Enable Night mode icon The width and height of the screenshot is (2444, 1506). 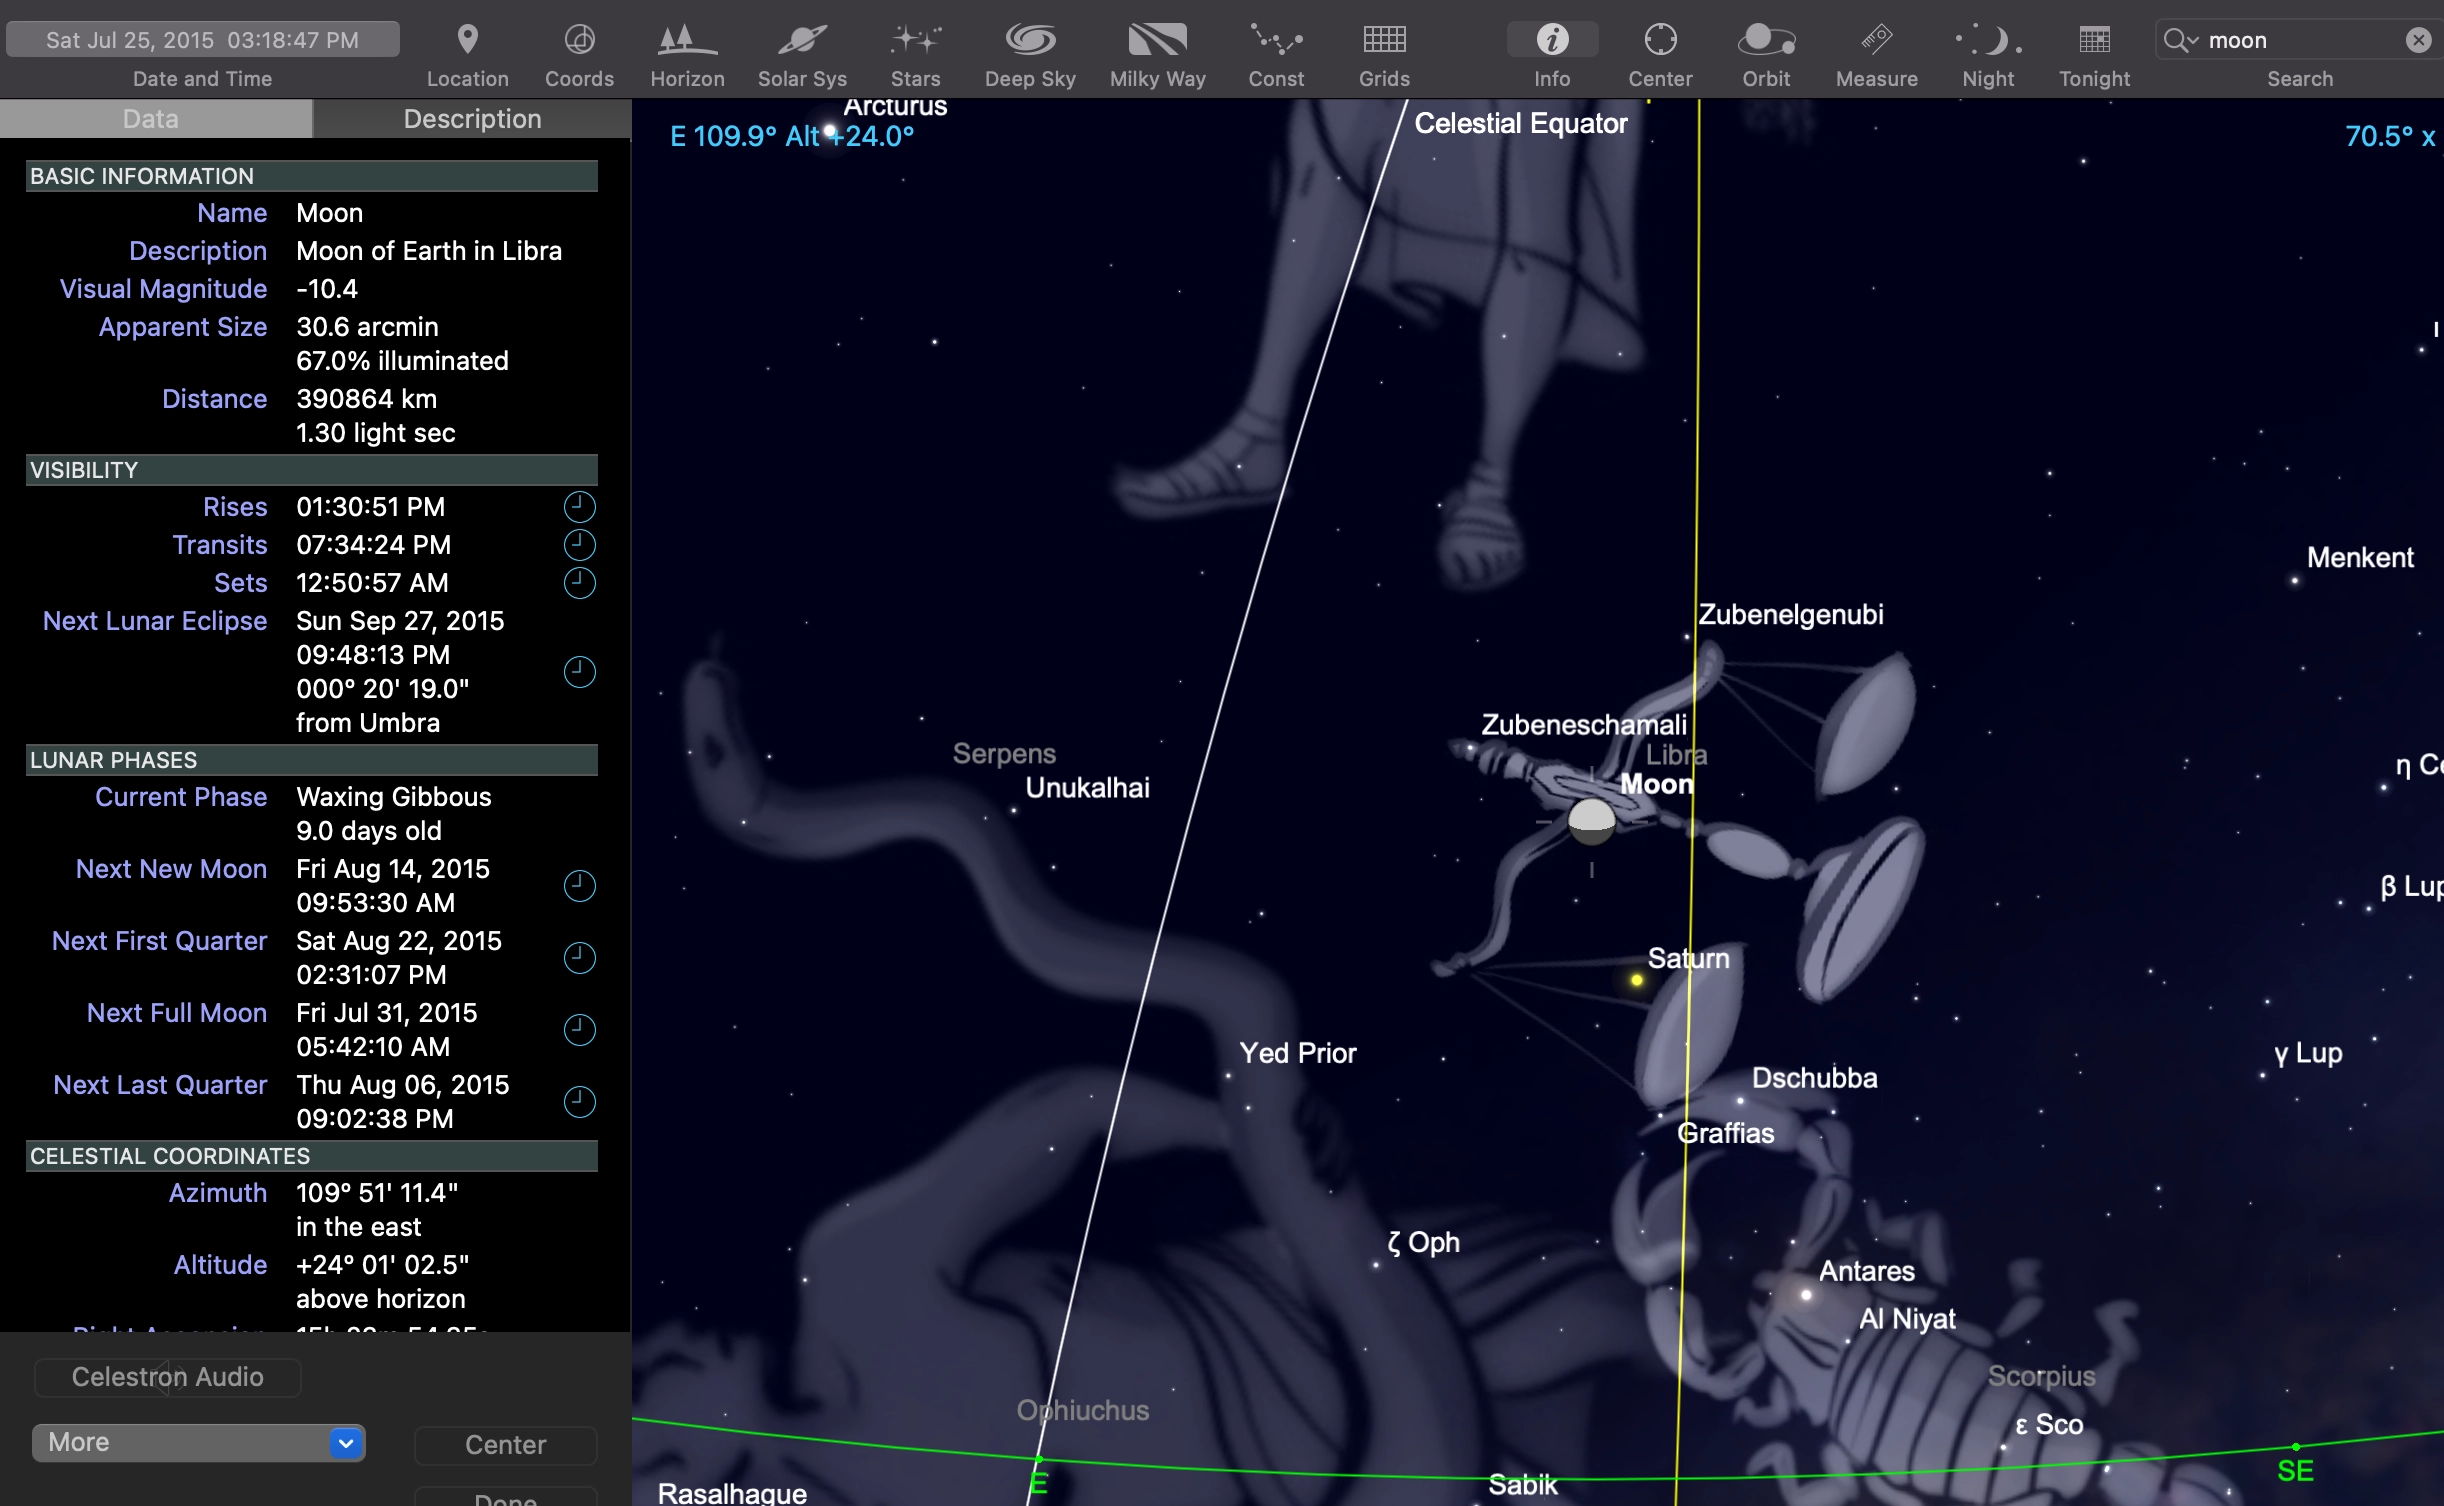click(1988, 40)
